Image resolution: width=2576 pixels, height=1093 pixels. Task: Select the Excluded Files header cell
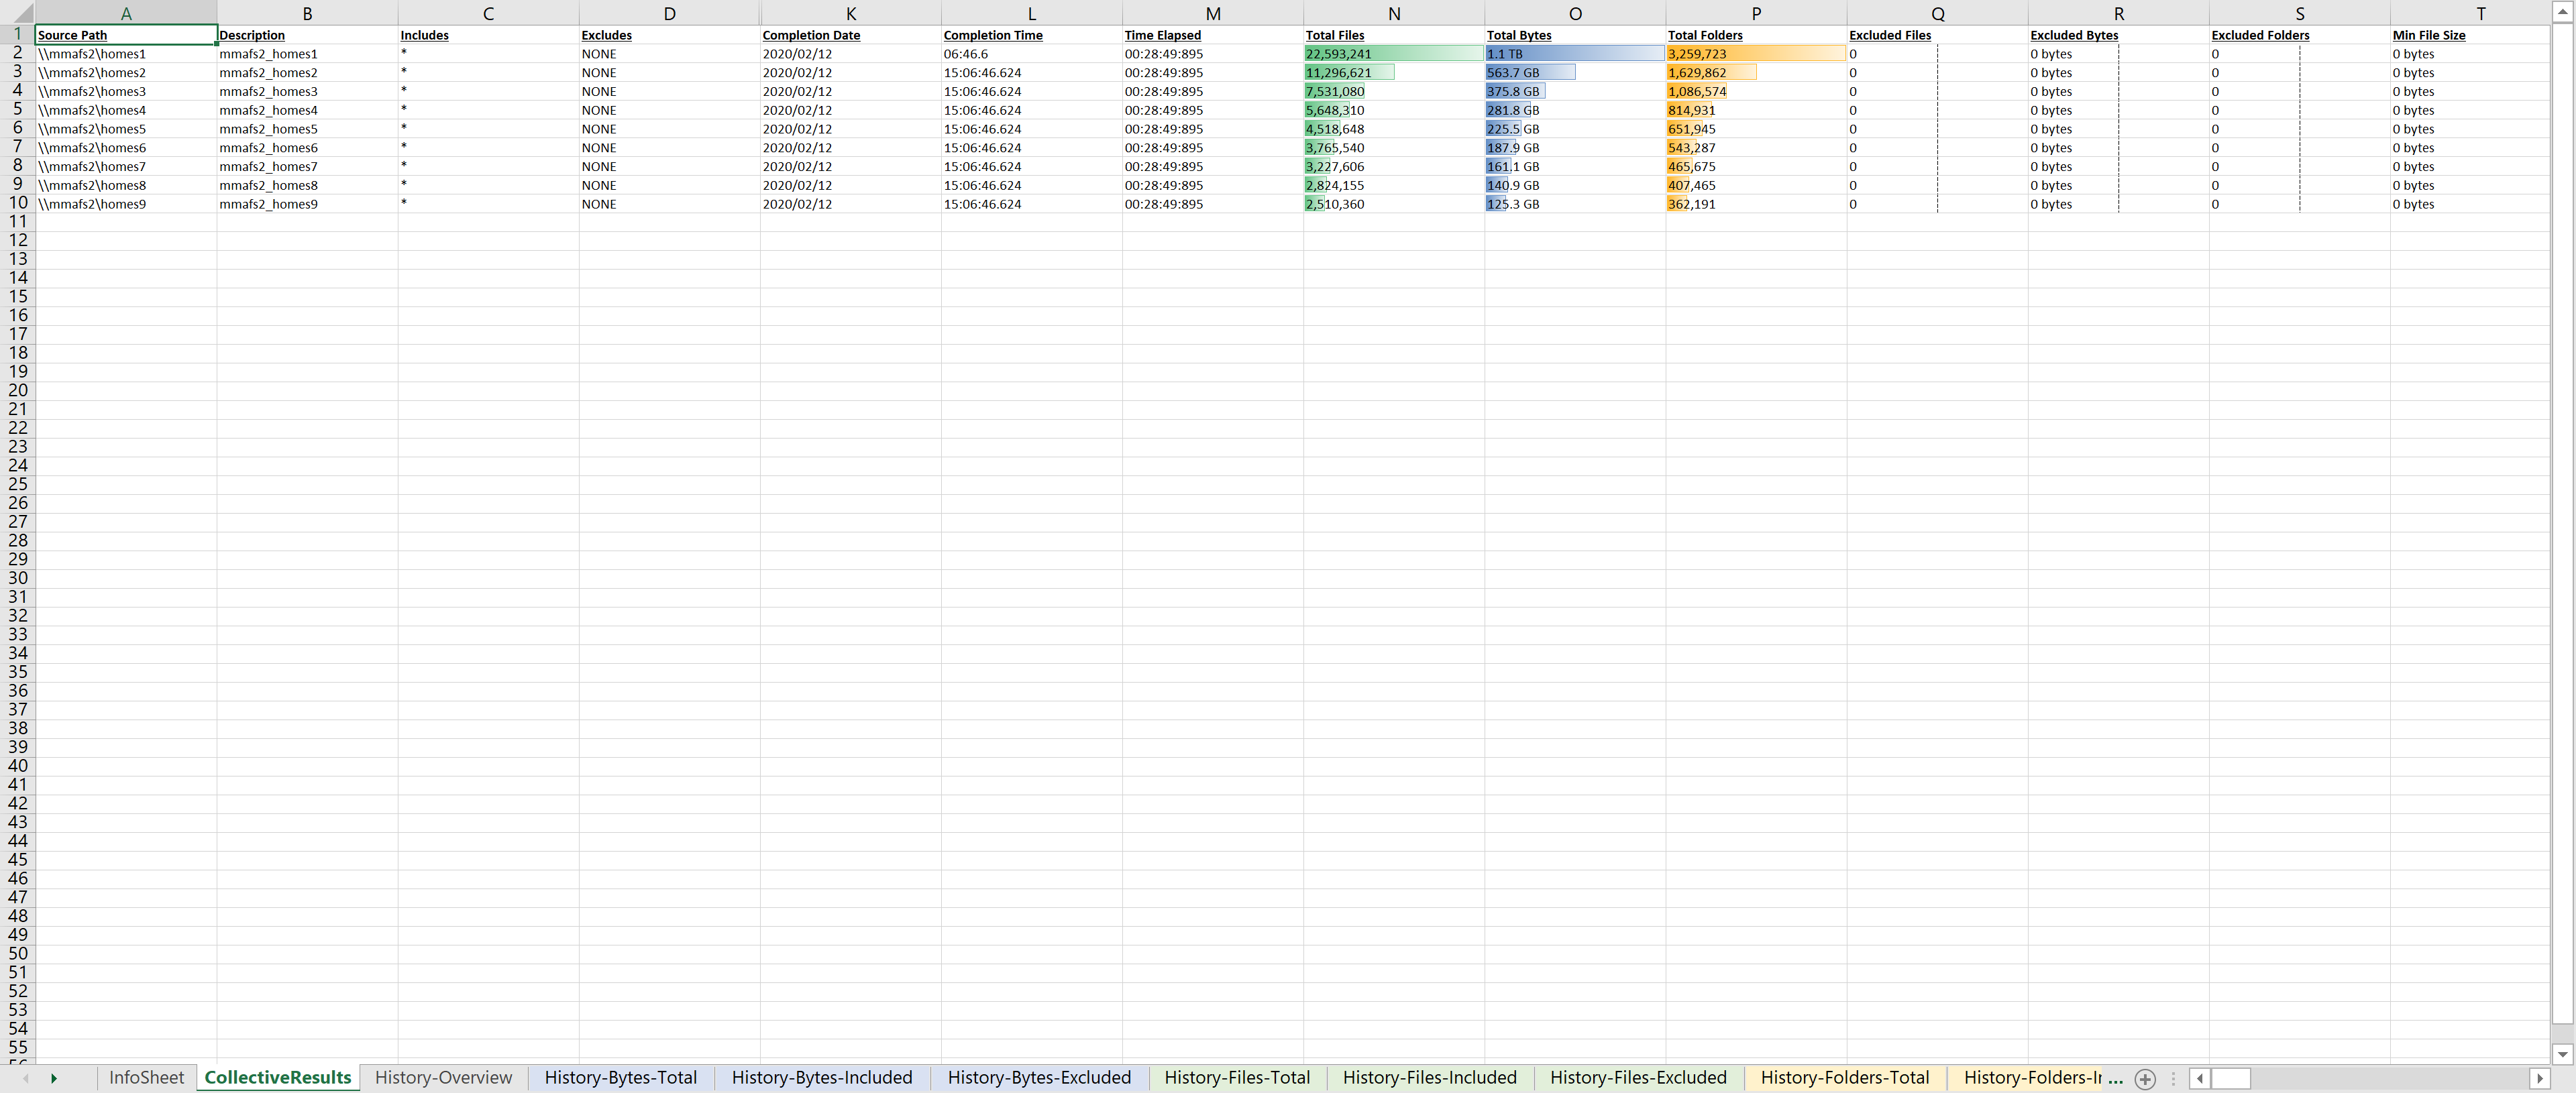point(1937,35)
